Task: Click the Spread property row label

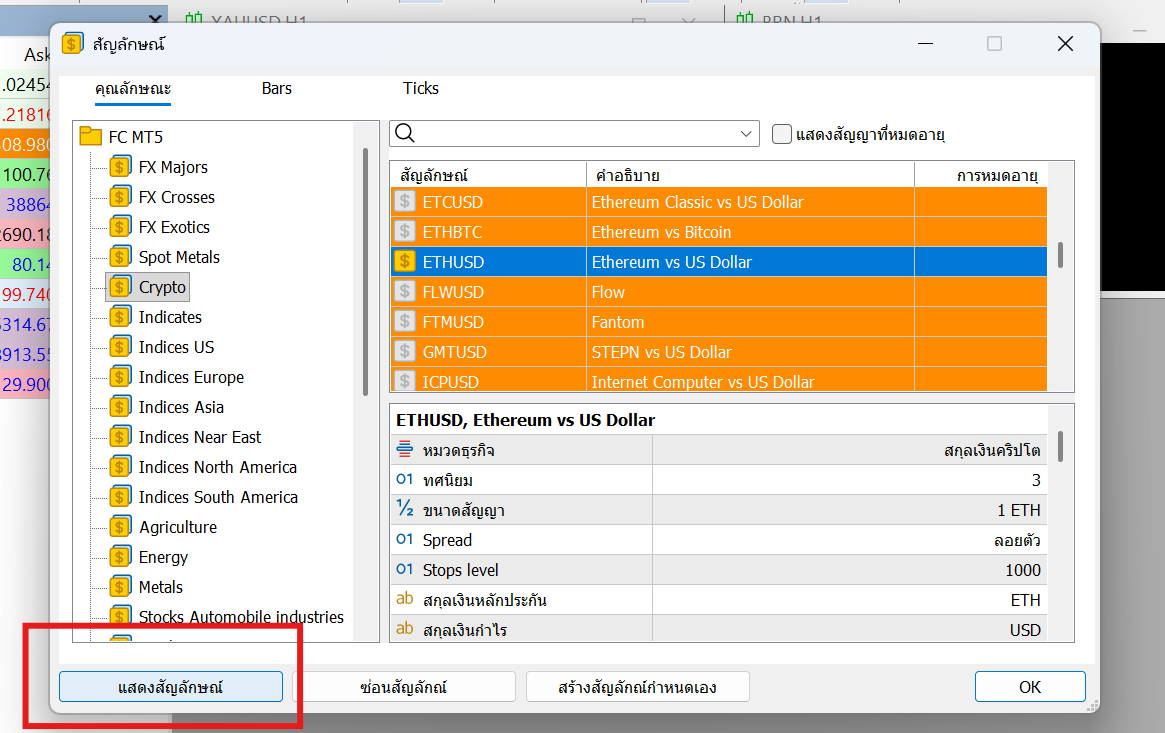Action: [x=447, y=540]
